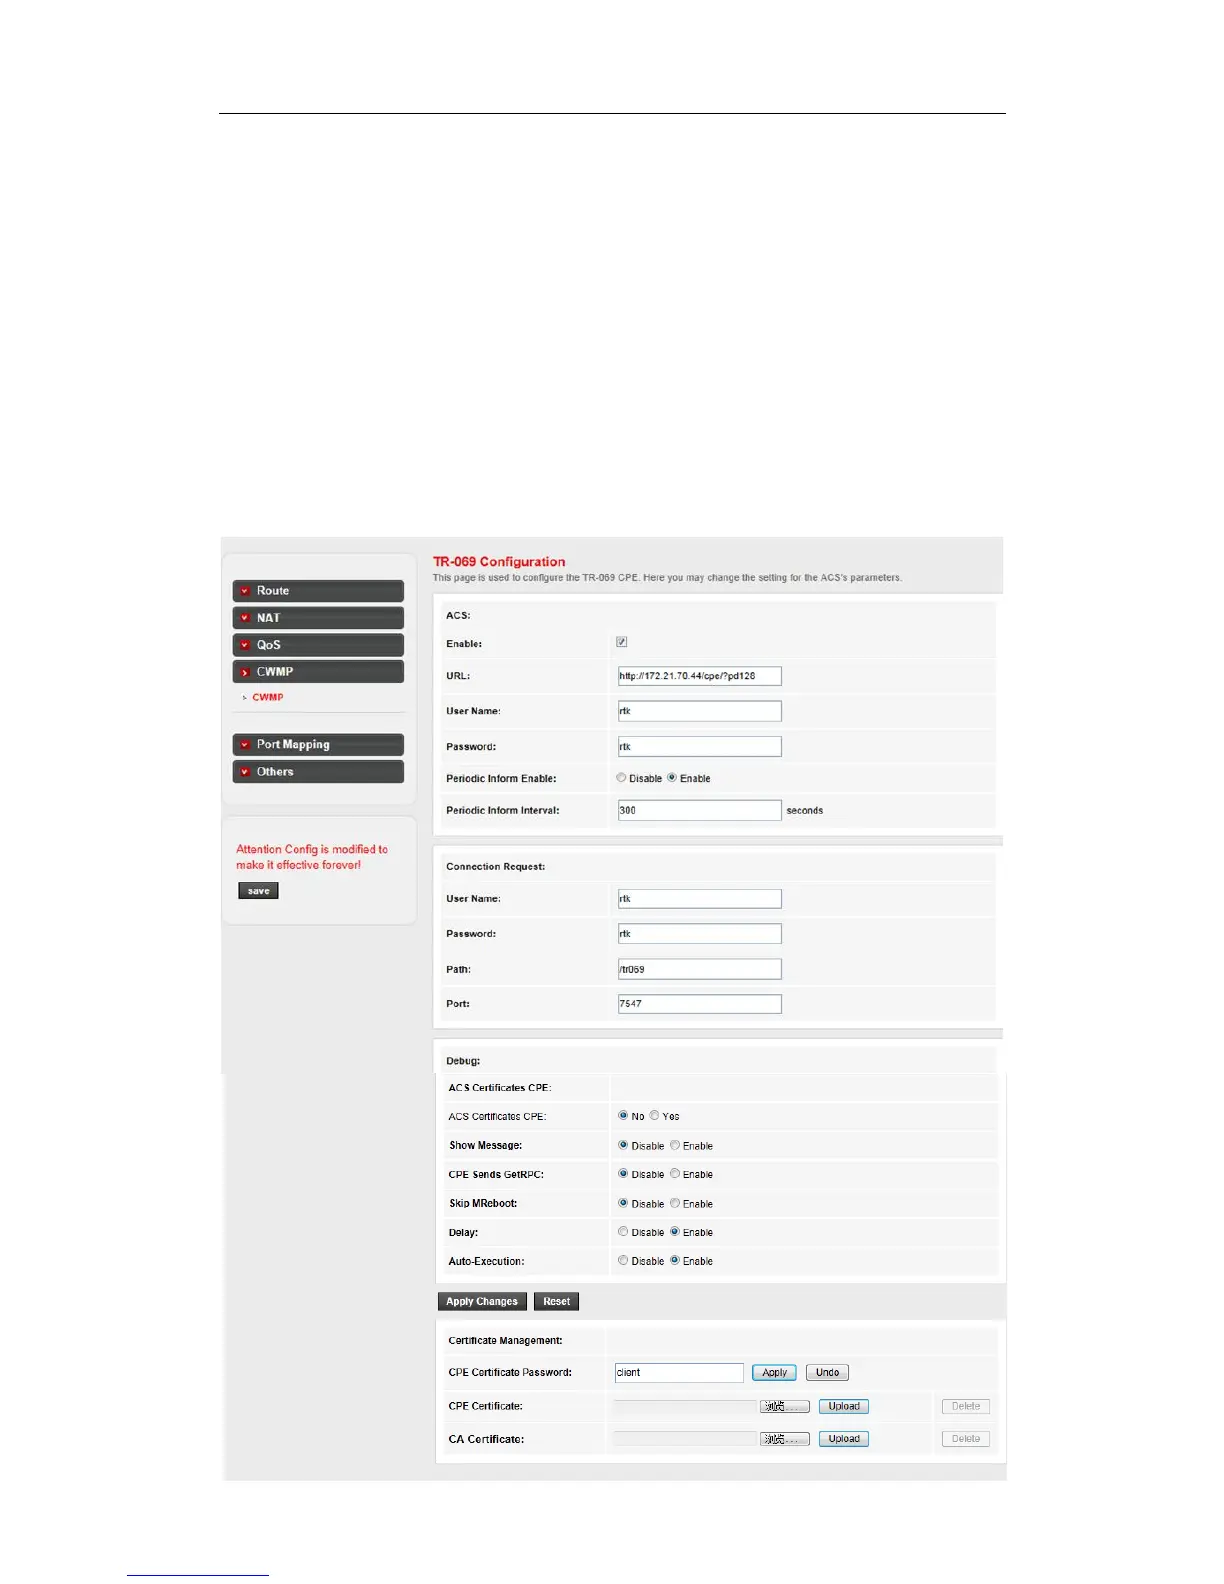Select Disable for Periodic Inform Enable

[x=621, y=778]
